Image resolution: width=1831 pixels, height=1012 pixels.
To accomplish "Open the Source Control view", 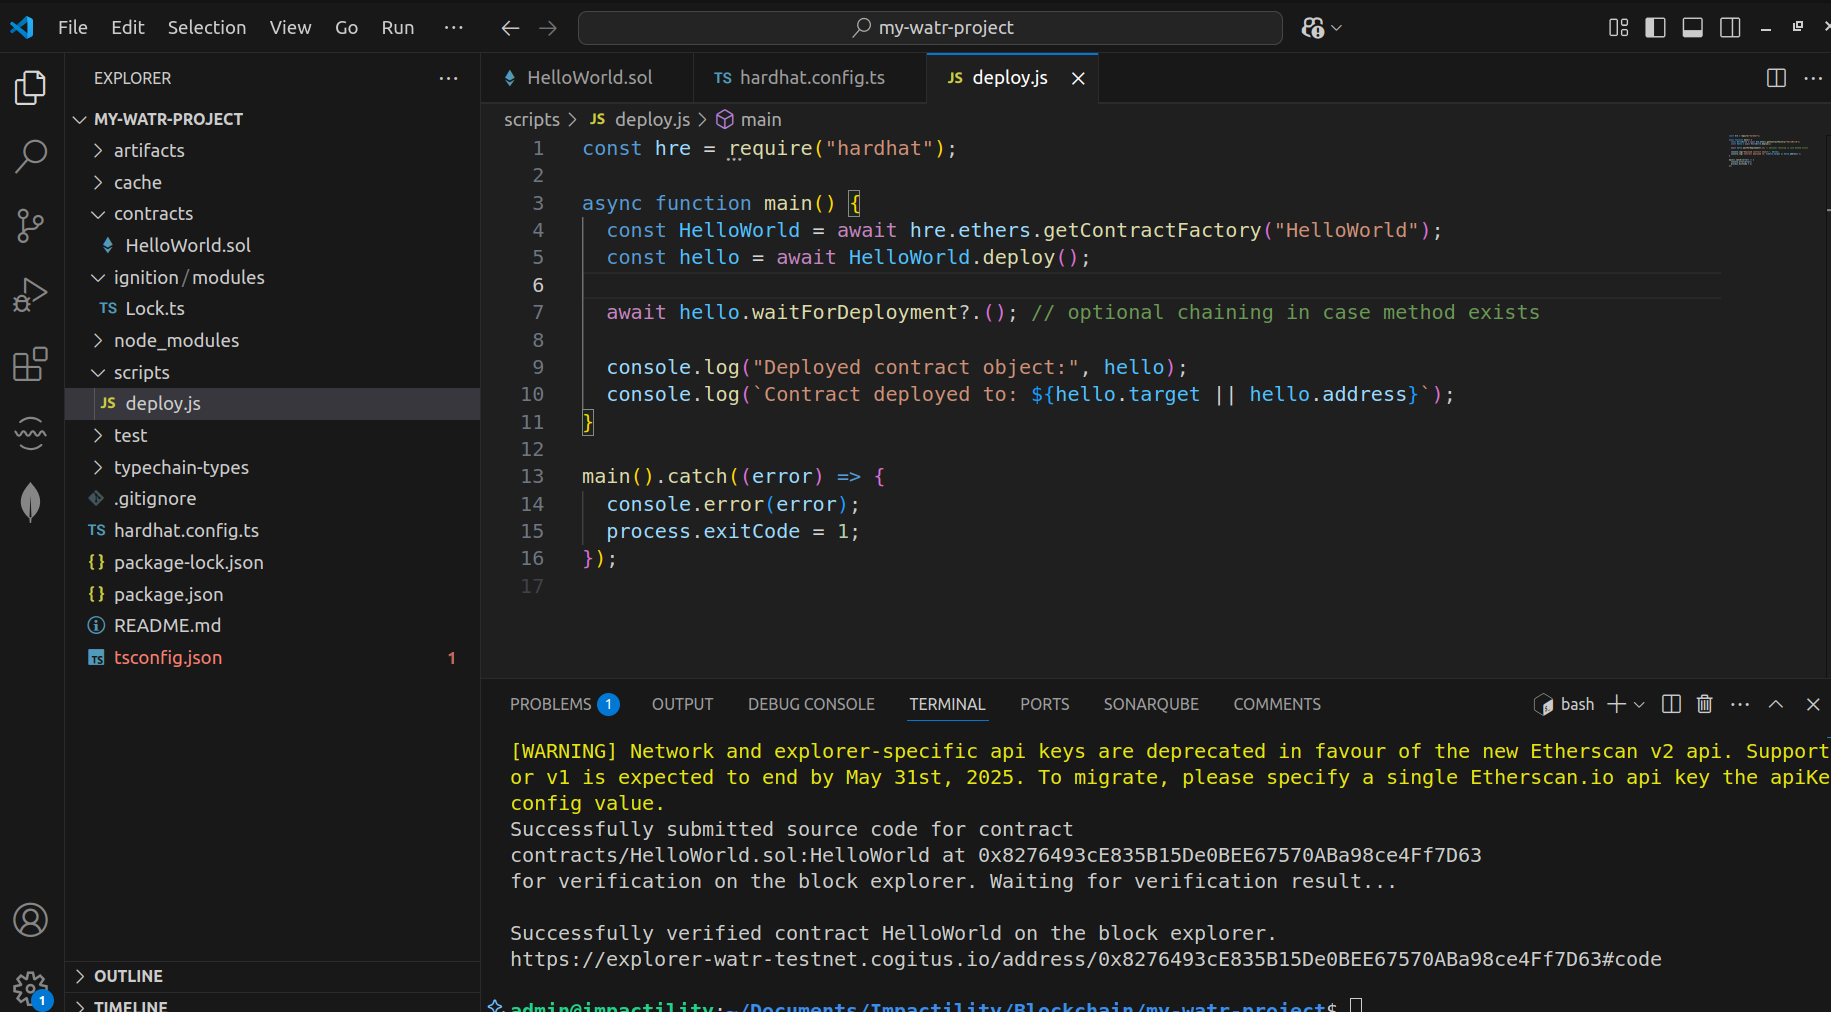I will coord(31,225).
